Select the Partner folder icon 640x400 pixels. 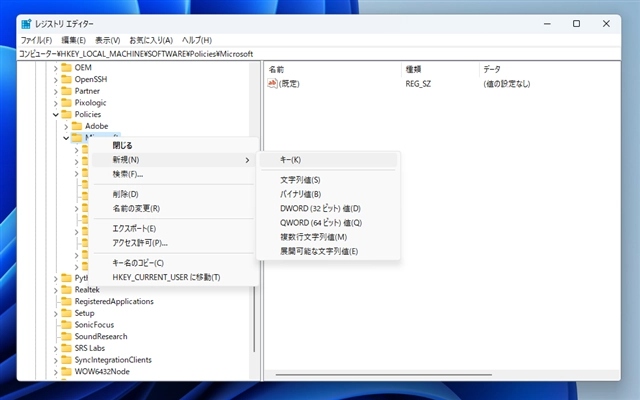tap(66, 91)
